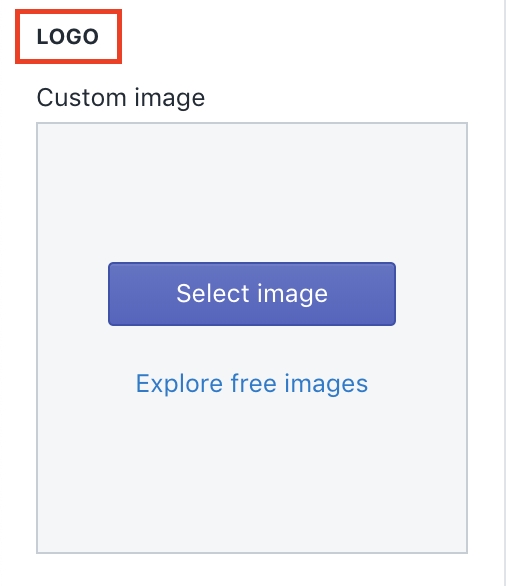Browse stock photos via Explore free images
506x586 pixels.
click(252, 384)
